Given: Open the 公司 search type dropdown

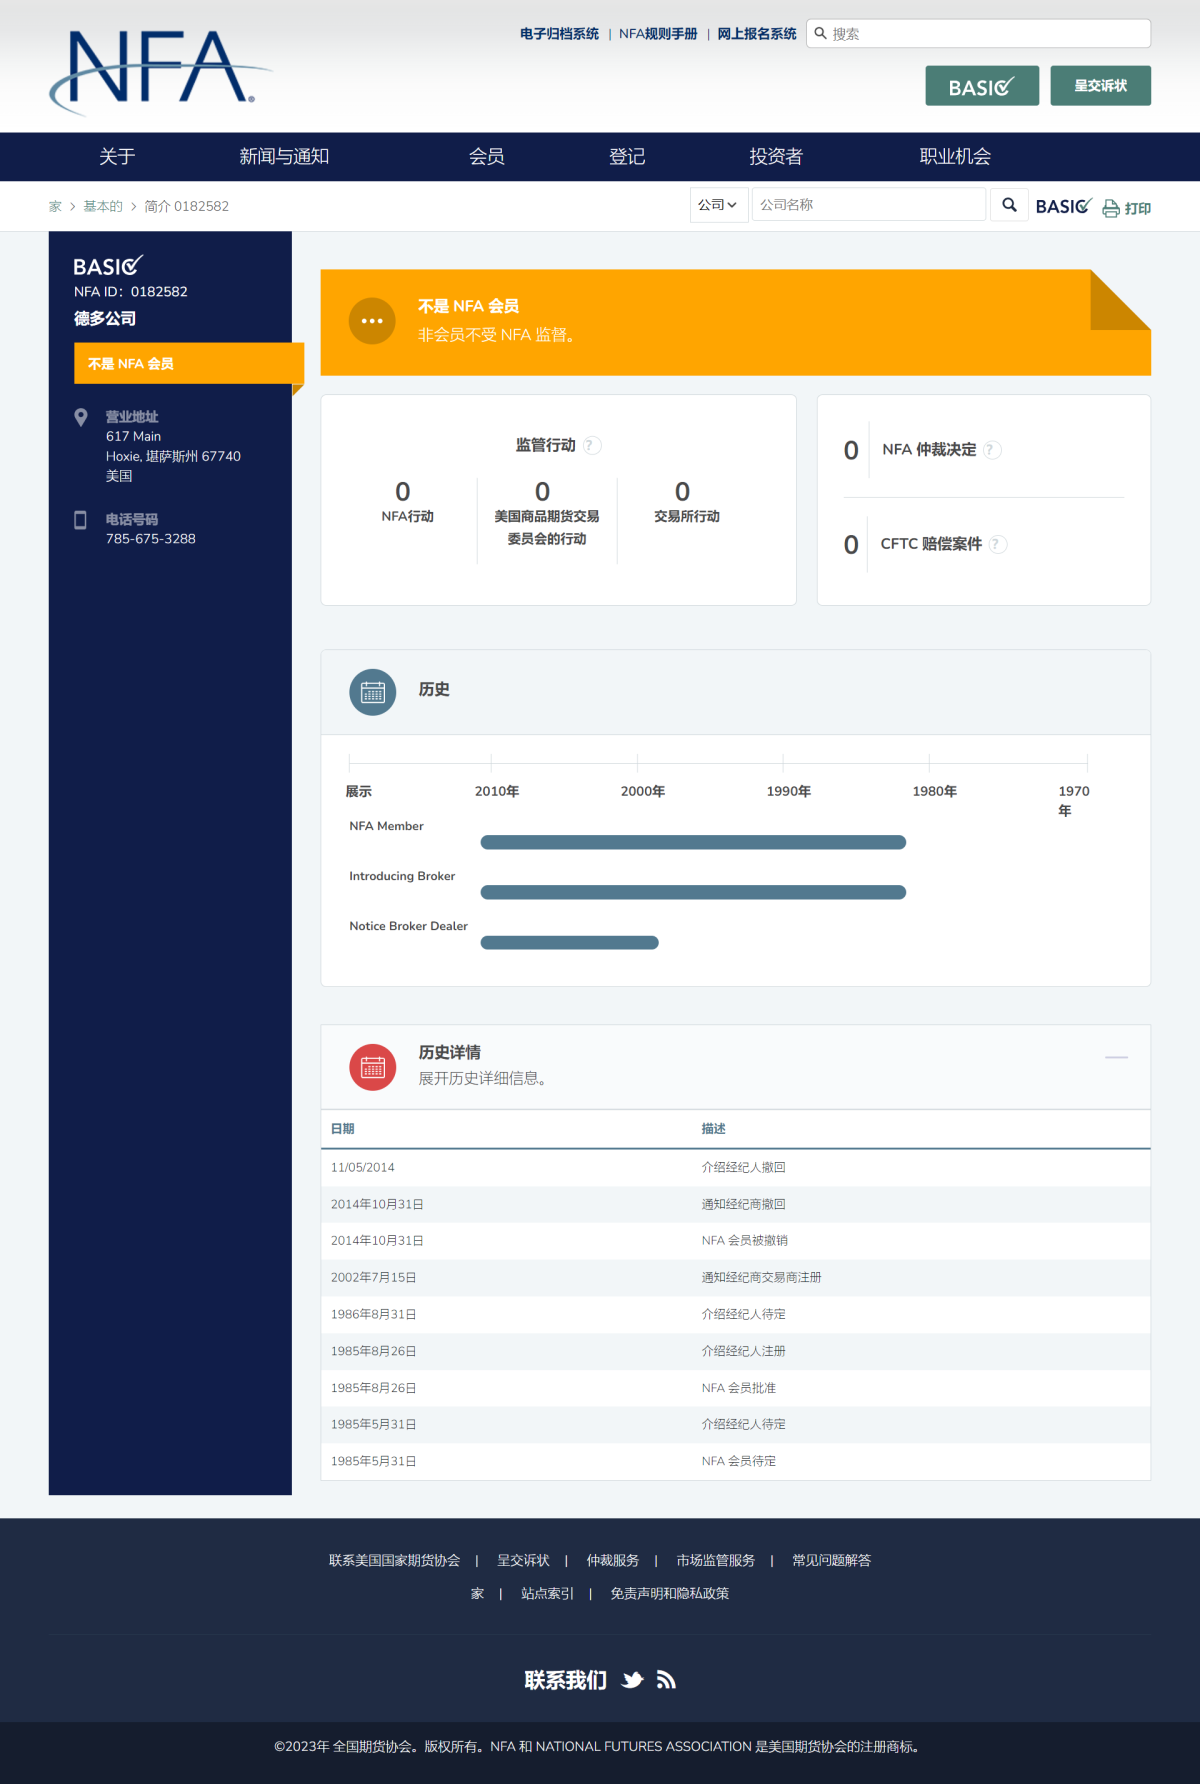Looking at the screenshot, I should (718, 205).
